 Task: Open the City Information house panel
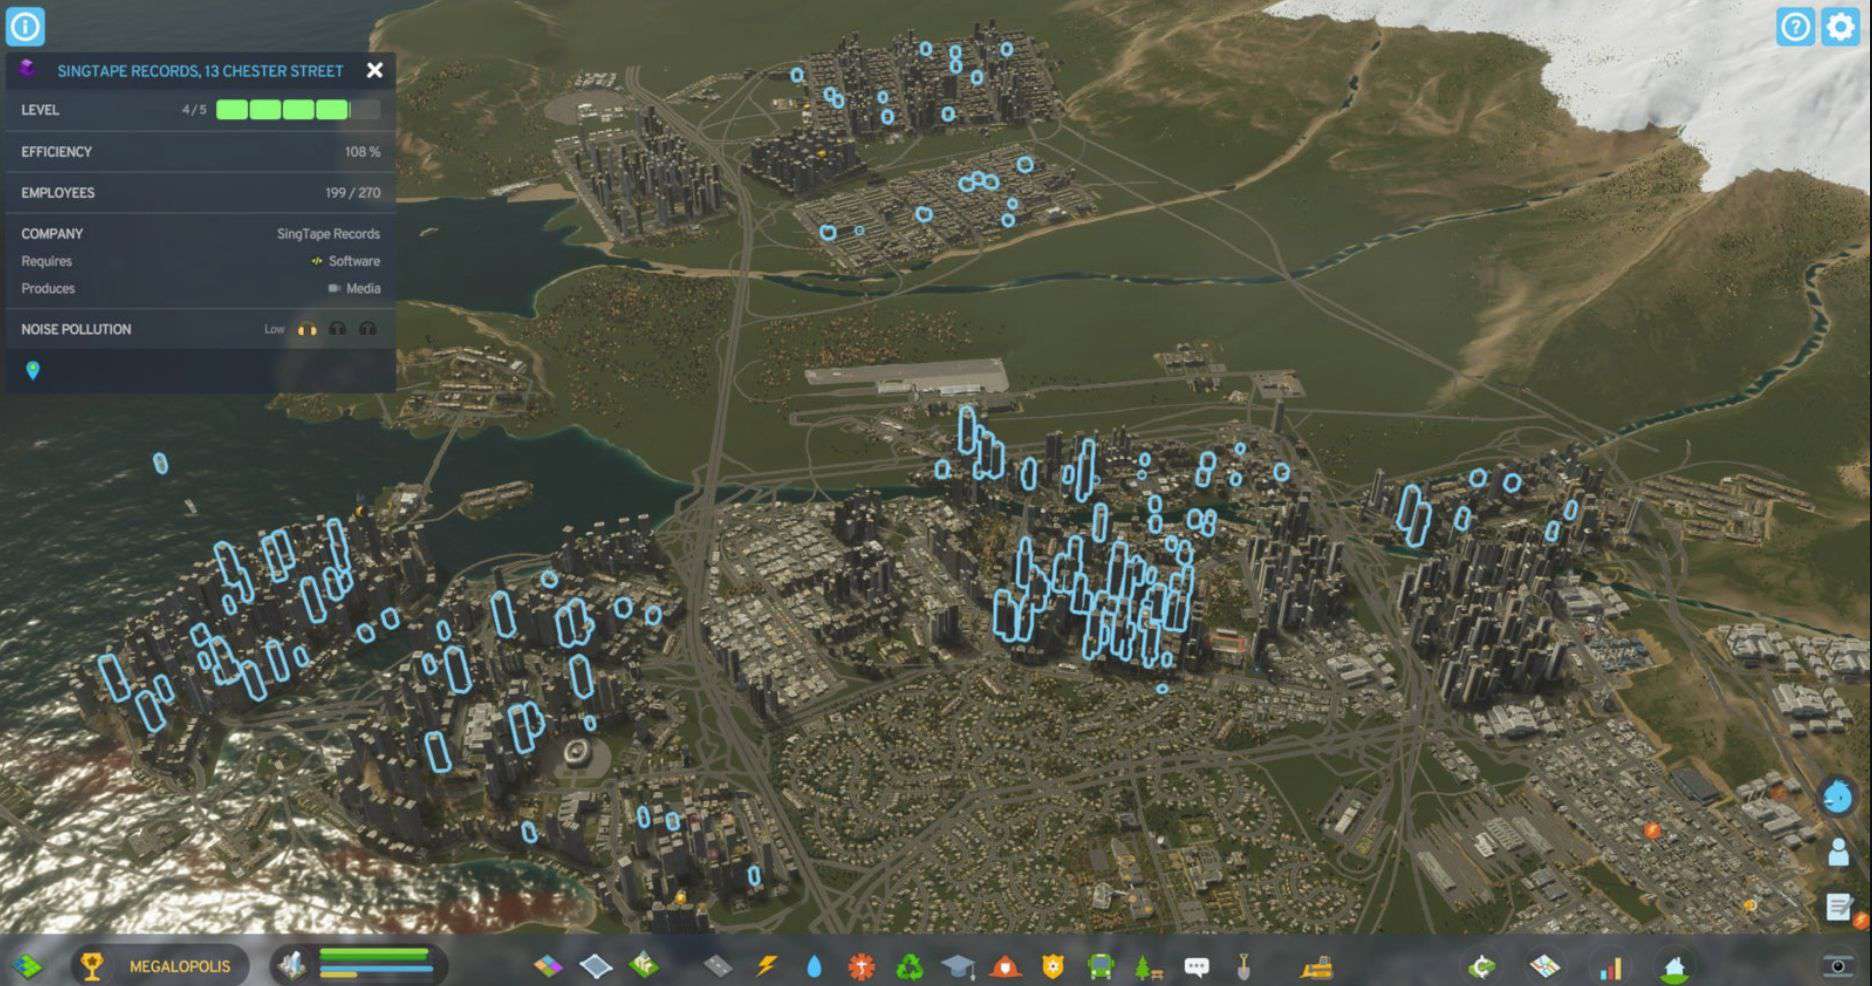tap(1675, 967)
